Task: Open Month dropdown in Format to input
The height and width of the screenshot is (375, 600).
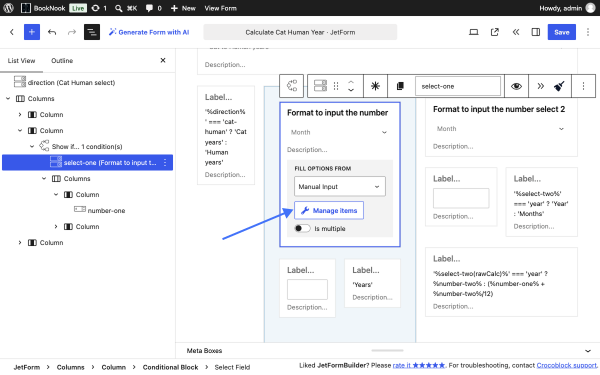Action: [339, 132]
